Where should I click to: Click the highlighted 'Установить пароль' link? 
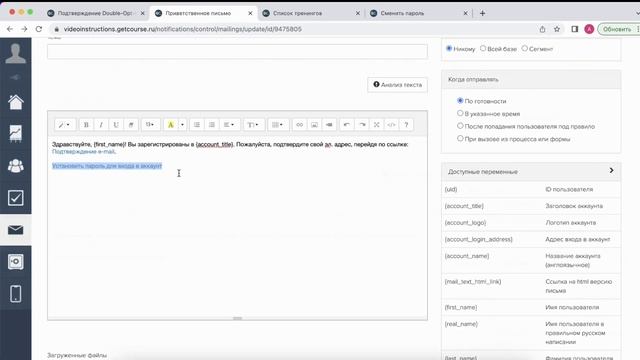tap(107, 166)
